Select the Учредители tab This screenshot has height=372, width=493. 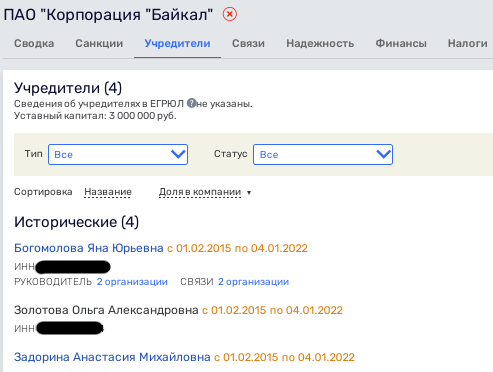tap(177, 43)
